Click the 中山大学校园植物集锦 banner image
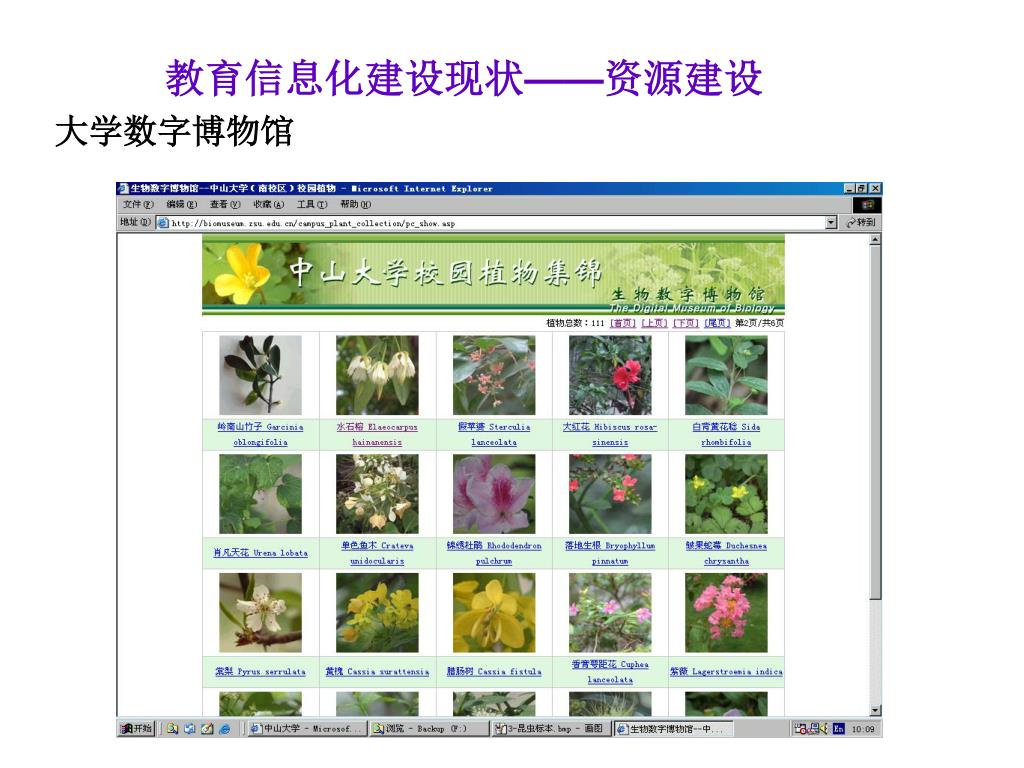This screenshot has height=768, width=1024. point(493,275)
